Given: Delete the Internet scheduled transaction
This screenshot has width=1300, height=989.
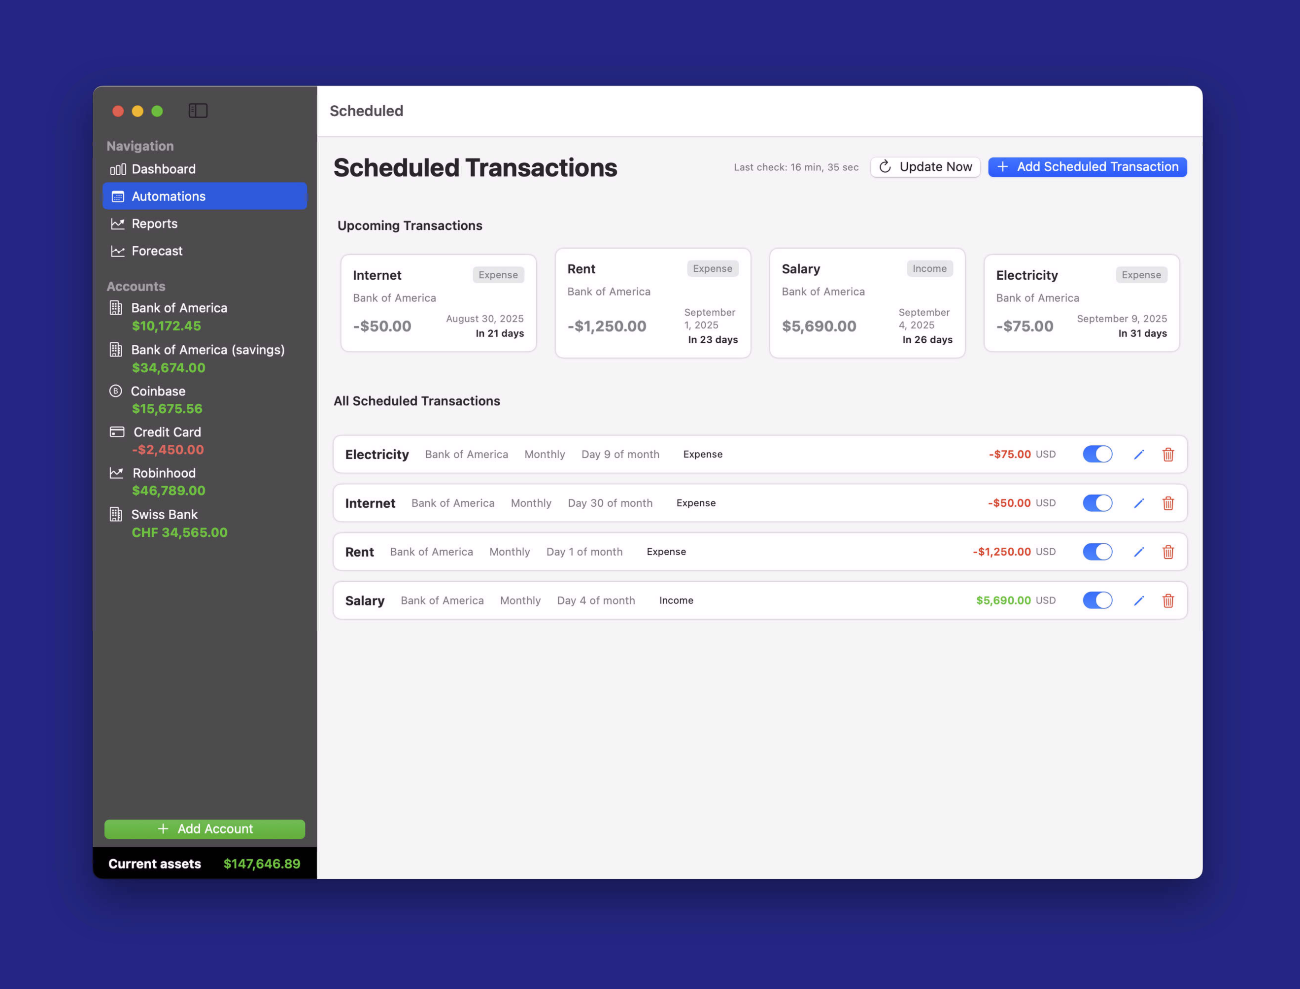Looking at the screenshot, I should pos(1168,504).
